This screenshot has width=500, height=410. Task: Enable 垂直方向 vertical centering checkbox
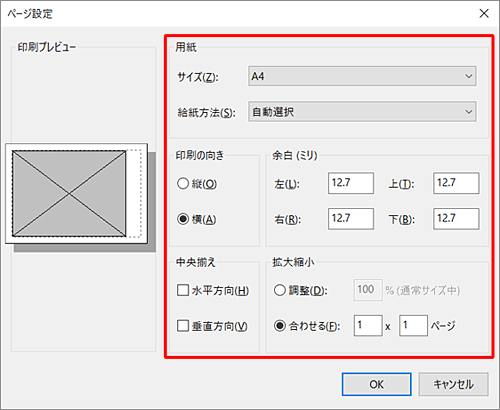183,326
